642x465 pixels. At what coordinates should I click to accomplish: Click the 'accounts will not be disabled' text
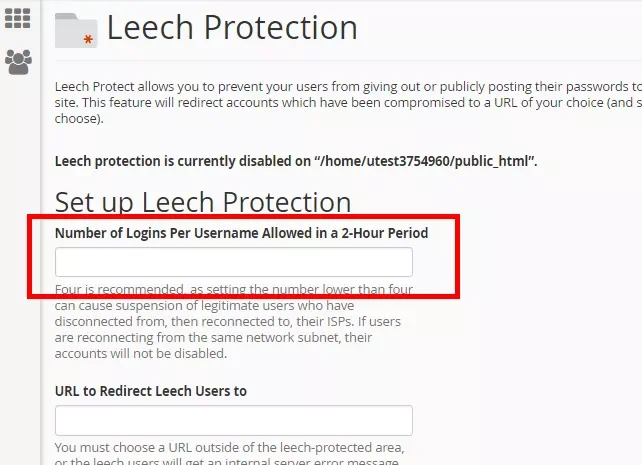141,353
